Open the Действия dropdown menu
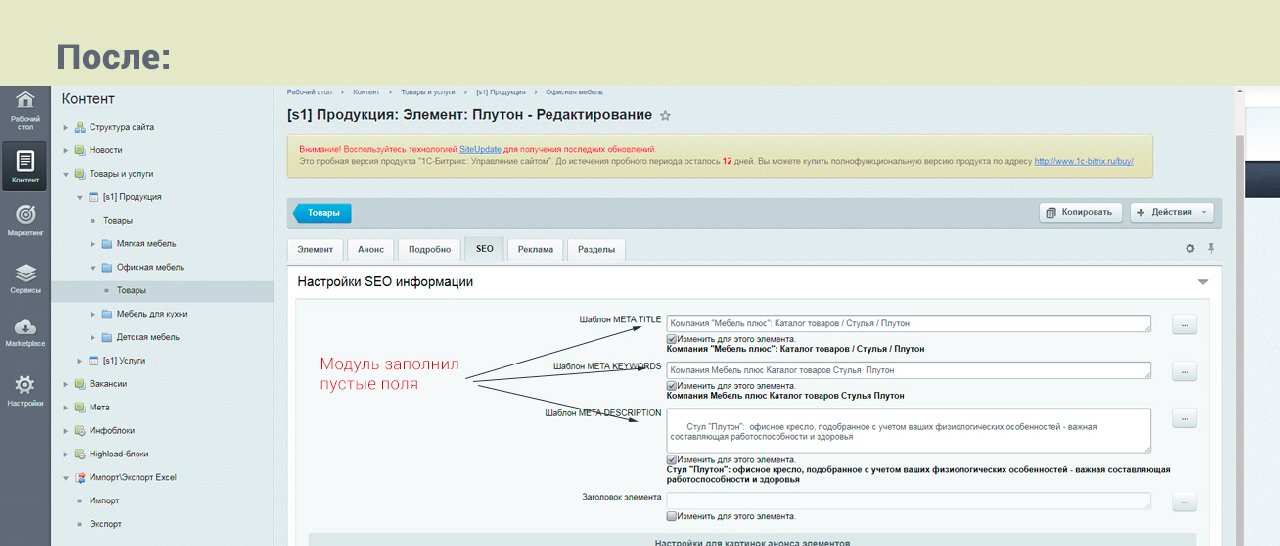 tap(1171, 212)
